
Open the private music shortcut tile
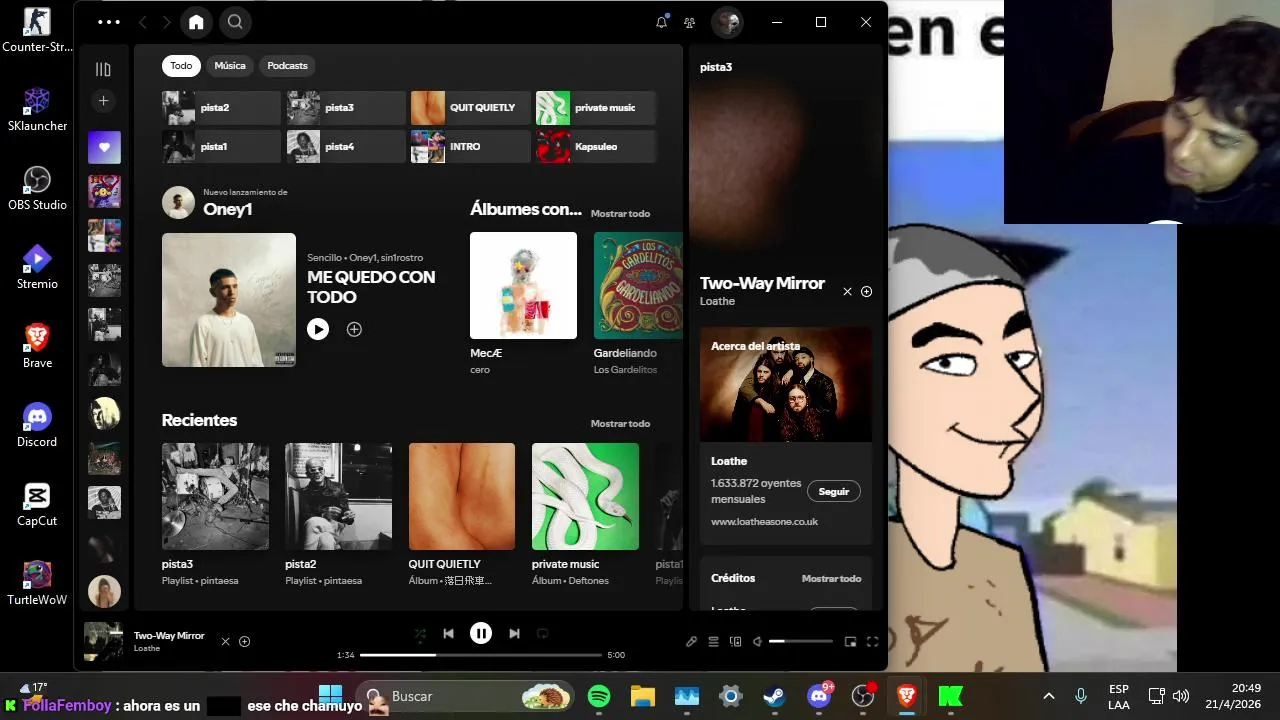pyautogui.click(x=595, y=108)
